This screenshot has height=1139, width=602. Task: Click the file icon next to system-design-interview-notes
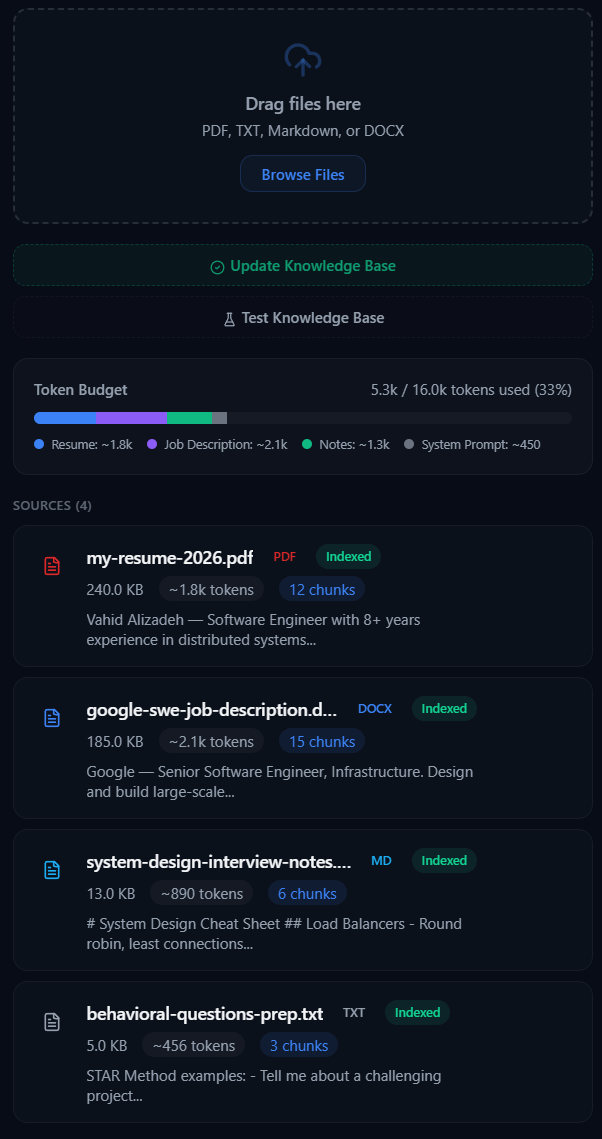[x=51, y=869]
